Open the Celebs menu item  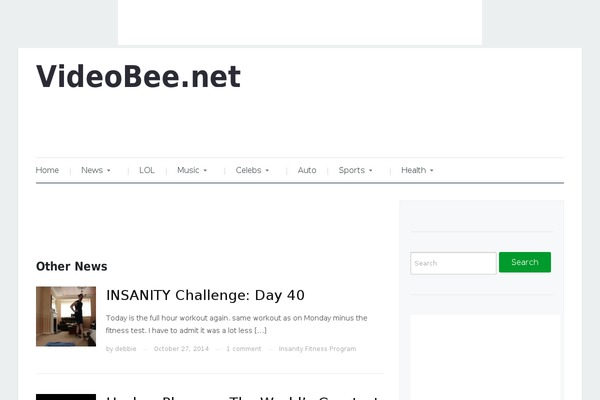pyautogui.click(x=248, y=170)
